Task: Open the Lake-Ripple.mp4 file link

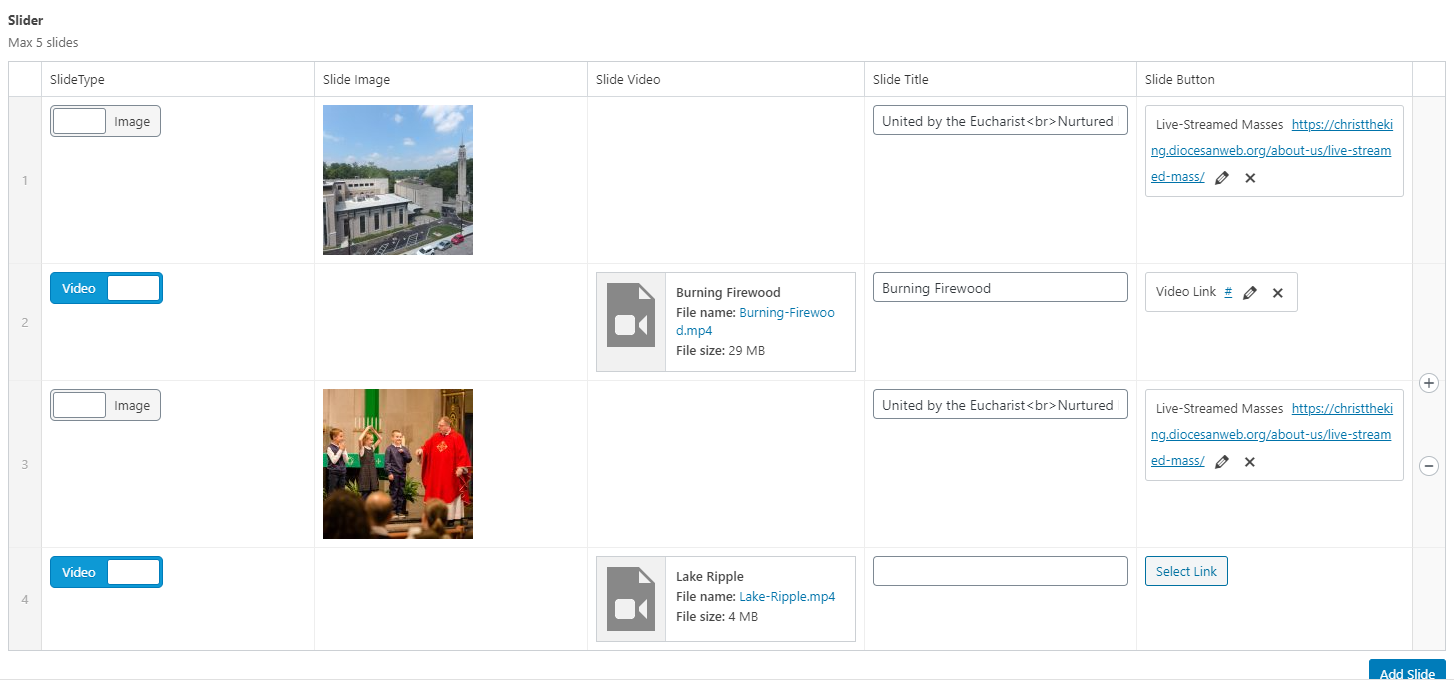Action: [x=786, y=597]
